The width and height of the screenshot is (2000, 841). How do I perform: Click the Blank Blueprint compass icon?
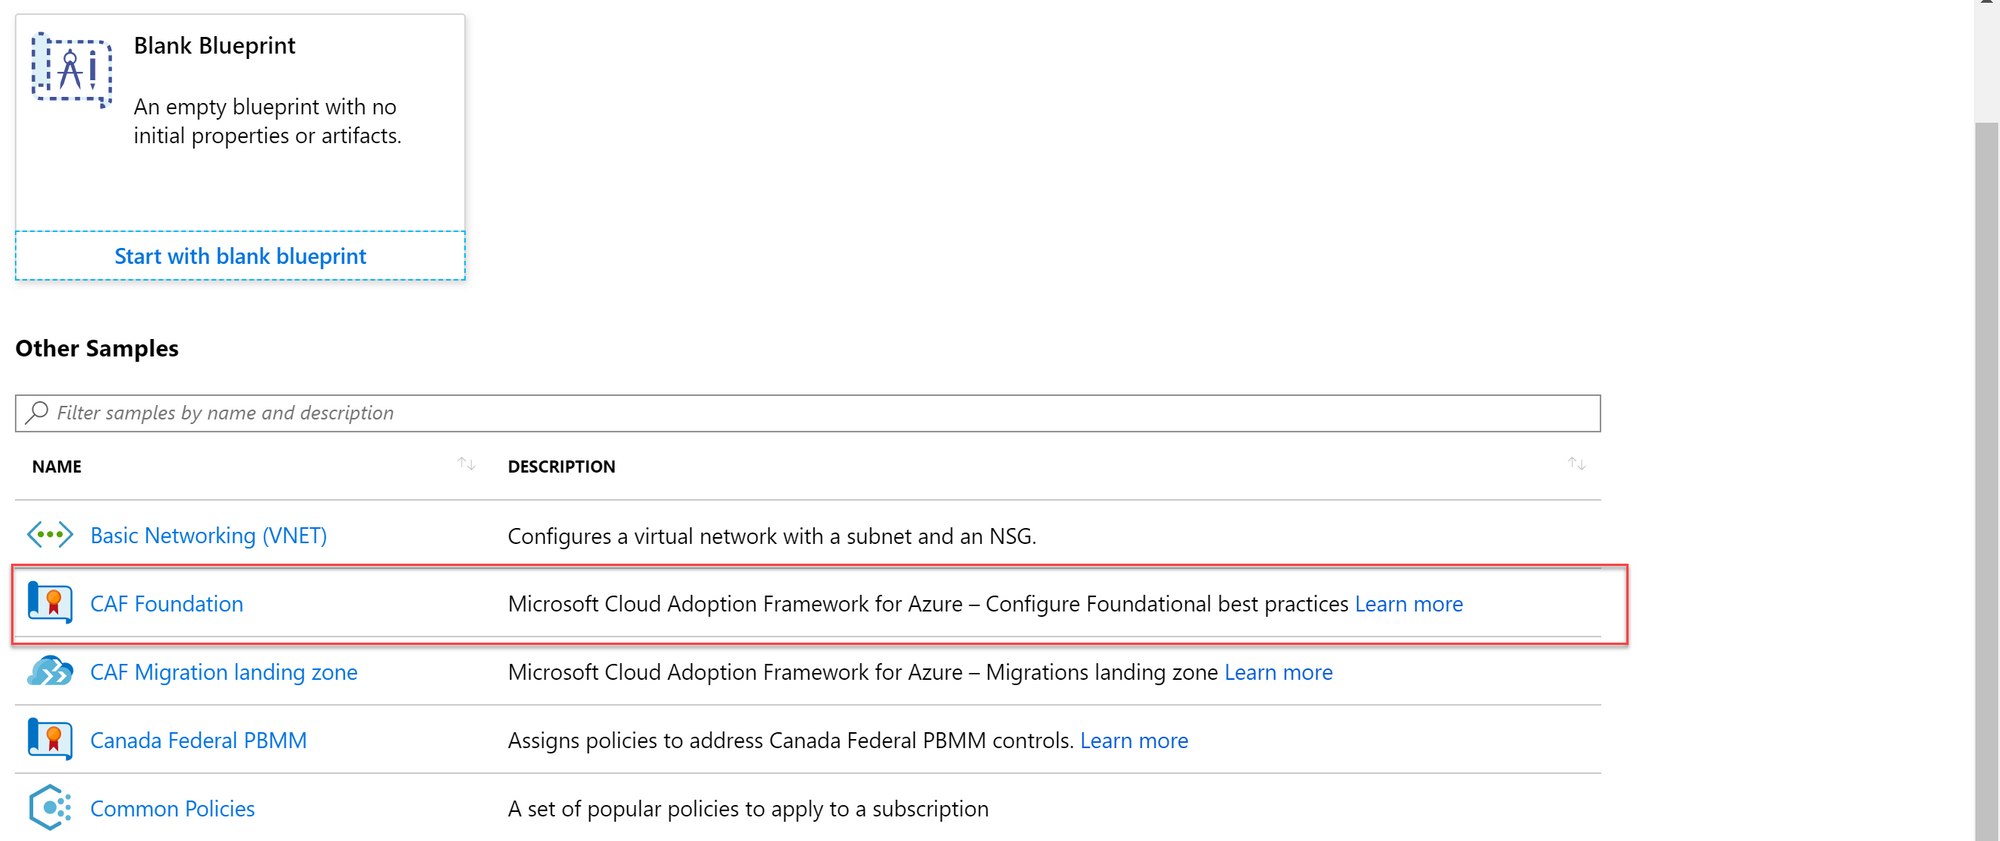[71, 69]
